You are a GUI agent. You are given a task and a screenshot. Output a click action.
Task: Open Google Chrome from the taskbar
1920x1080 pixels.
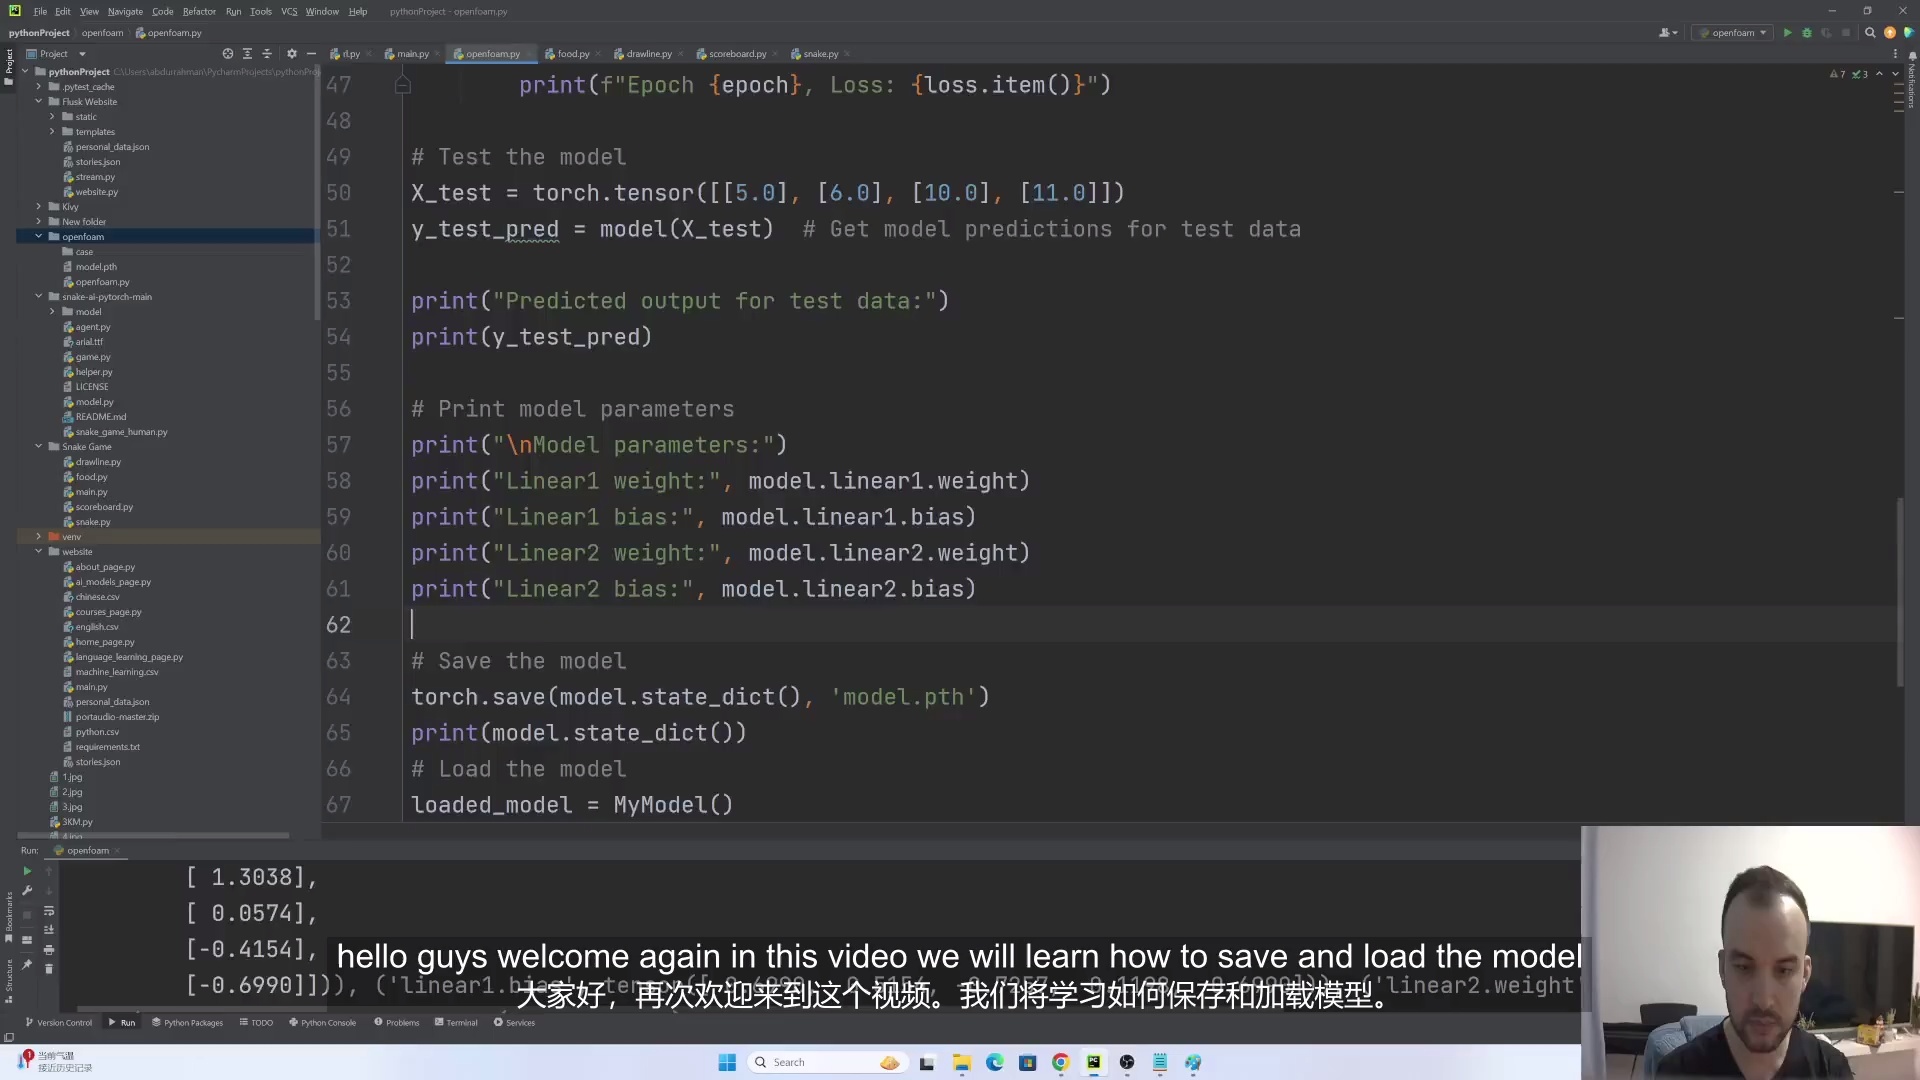[x=1060, y=1062]
